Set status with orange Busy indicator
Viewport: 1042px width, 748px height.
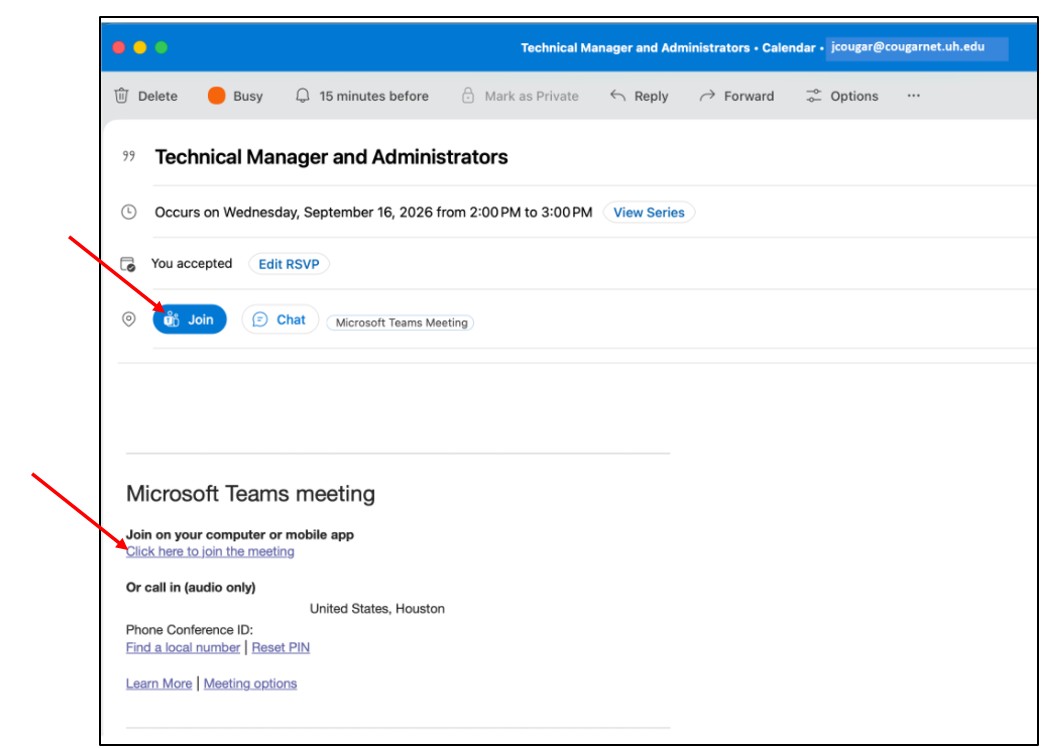click(235, 96)
